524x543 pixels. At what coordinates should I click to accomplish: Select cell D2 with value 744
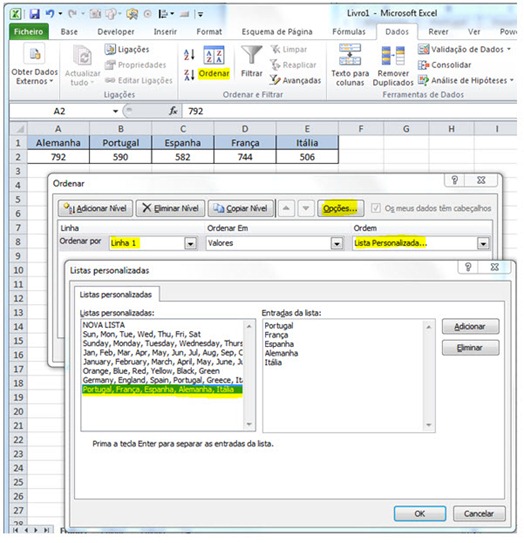tap(245, 157)
